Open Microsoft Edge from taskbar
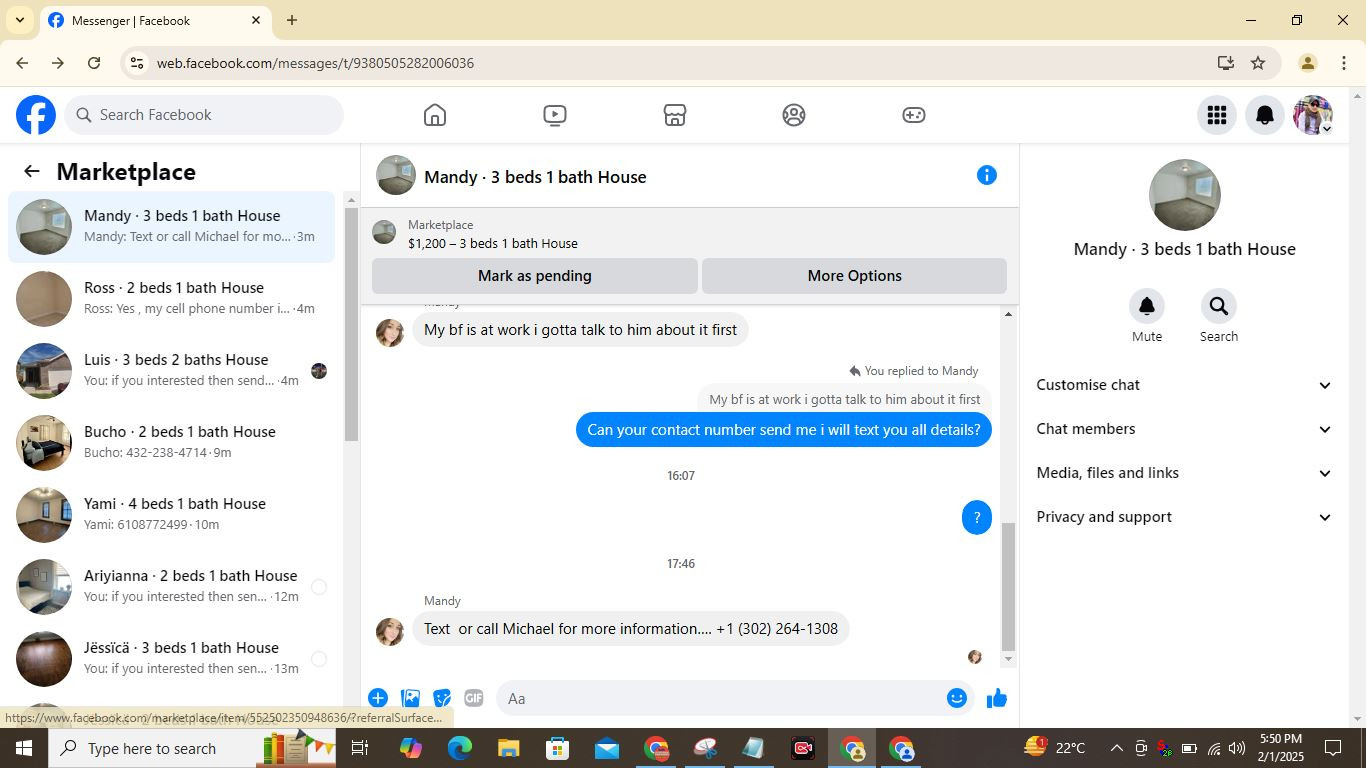 point(459,748)
